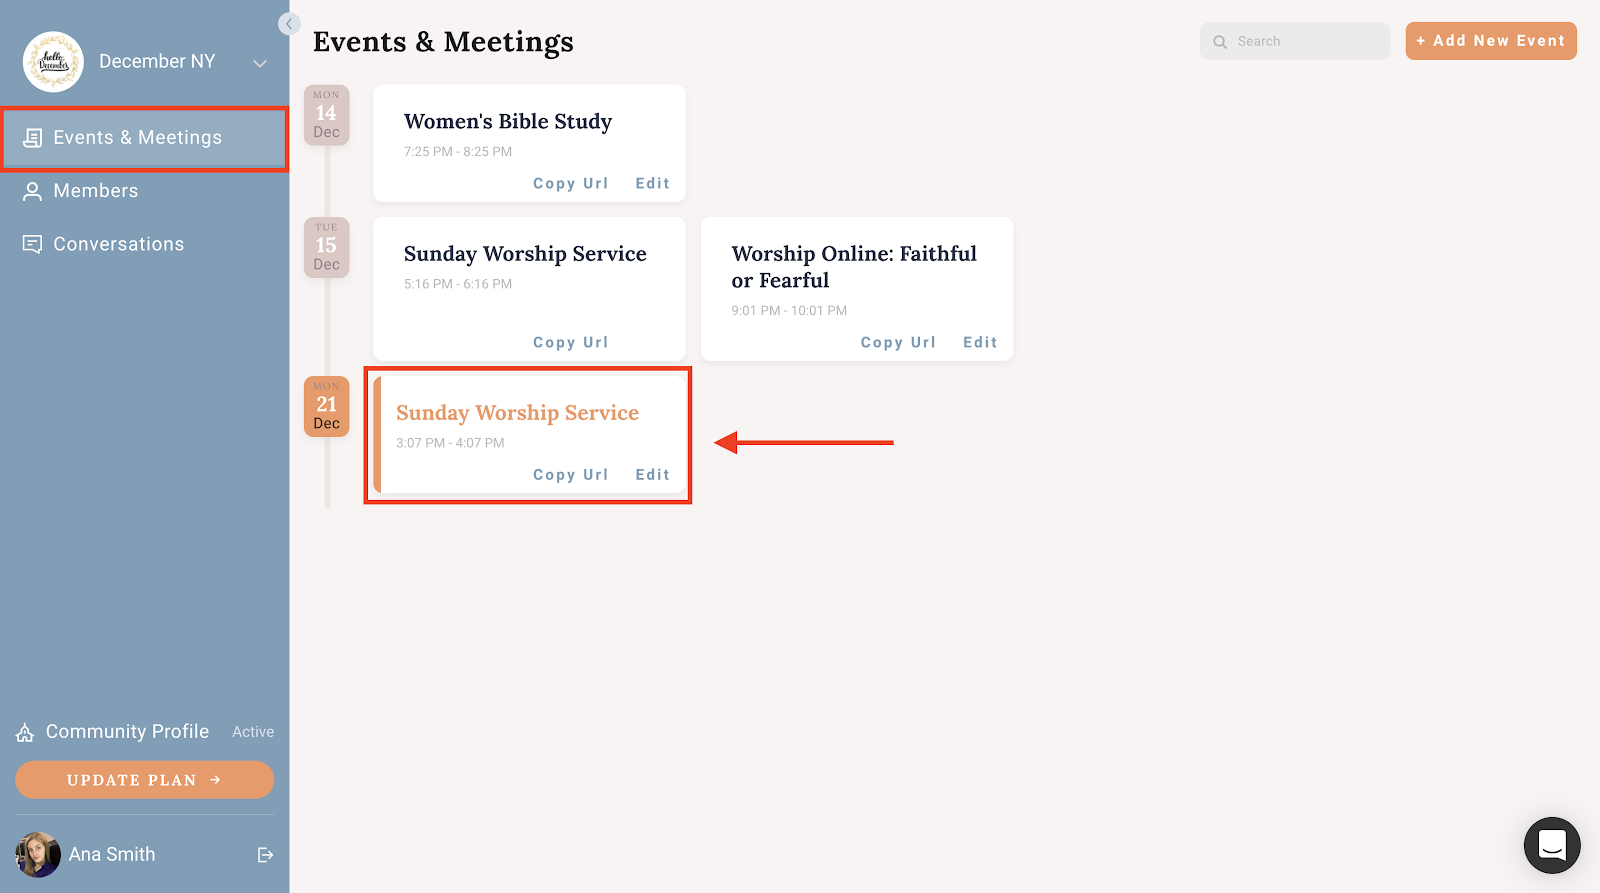The width and height of the screenshot is (1600, 893).
Task: Select the Dec 21 date marker
Action: [327, 406]
